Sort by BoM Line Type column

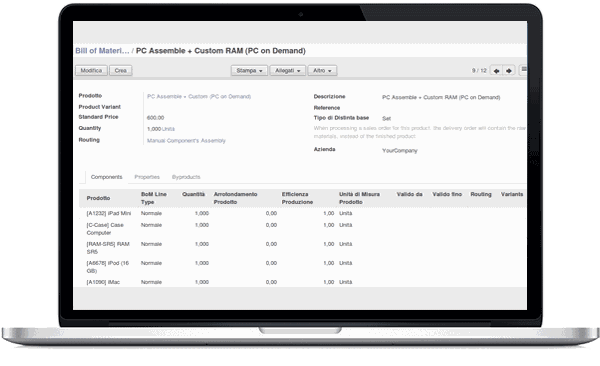[x=154, y=198]
